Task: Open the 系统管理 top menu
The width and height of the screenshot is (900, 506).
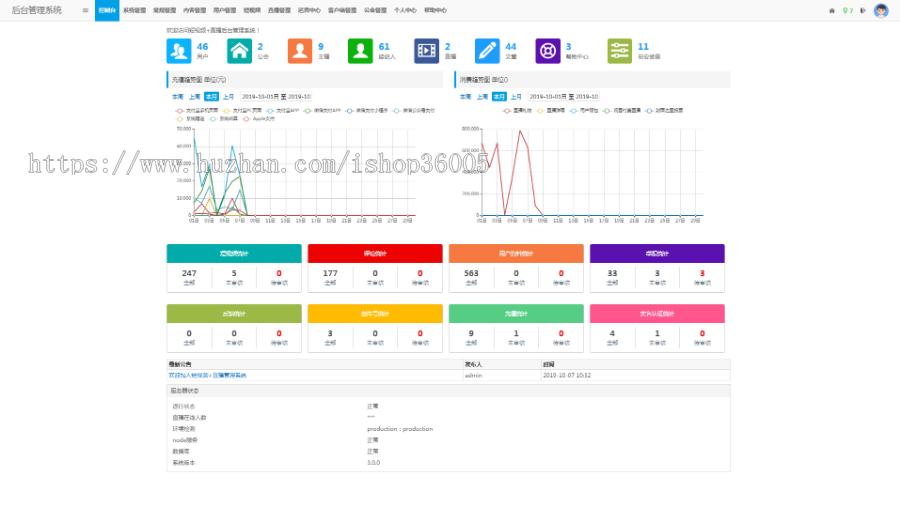Action: (134, 10)
